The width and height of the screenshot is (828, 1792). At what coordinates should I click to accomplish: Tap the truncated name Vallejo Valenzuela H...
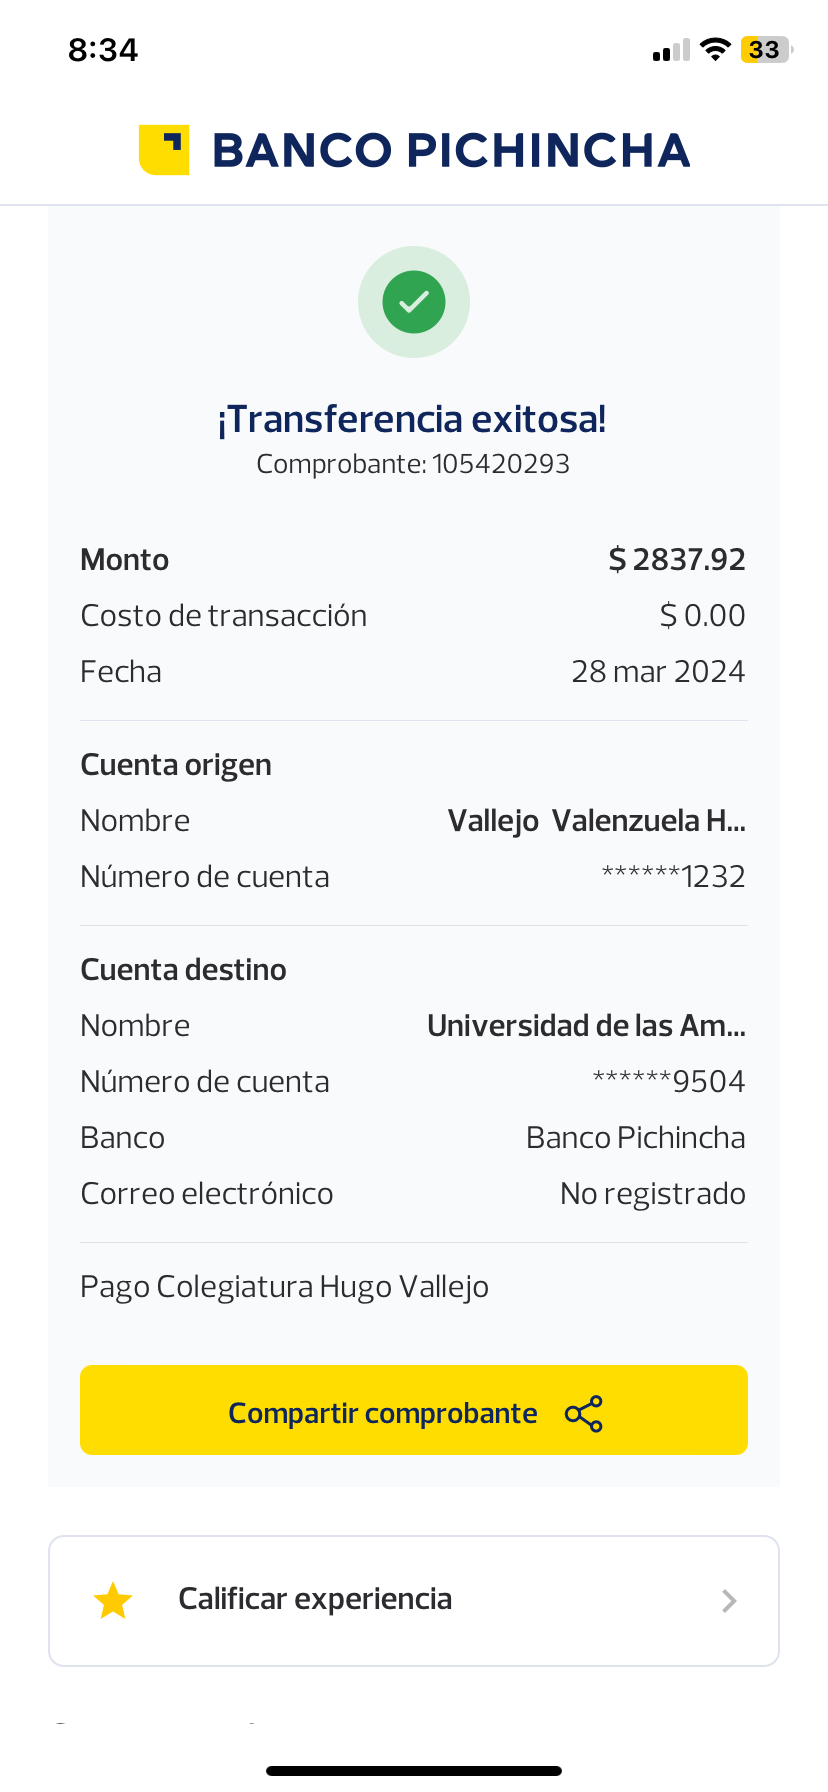(596, 821)
